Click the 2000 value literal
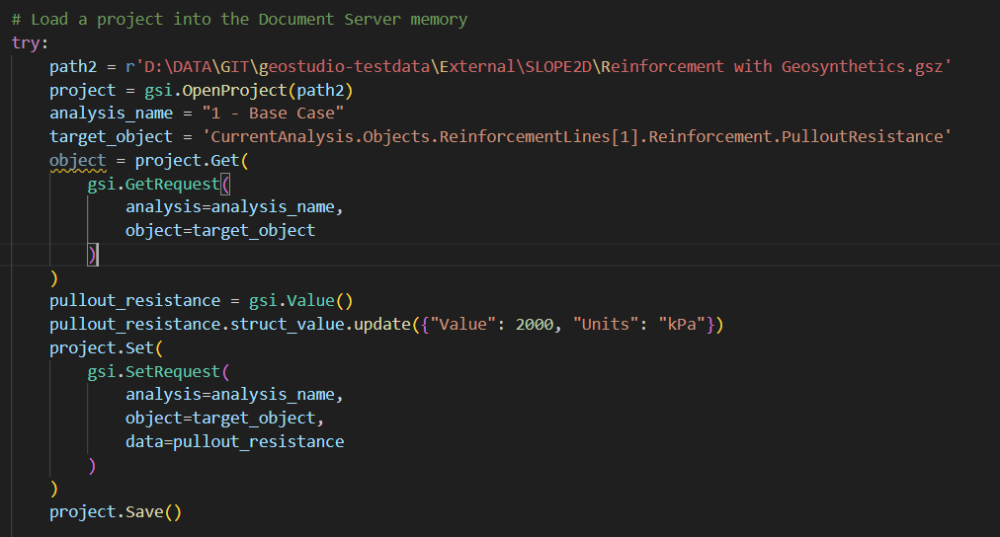1000x537 pixels. [x=534, y=325]
